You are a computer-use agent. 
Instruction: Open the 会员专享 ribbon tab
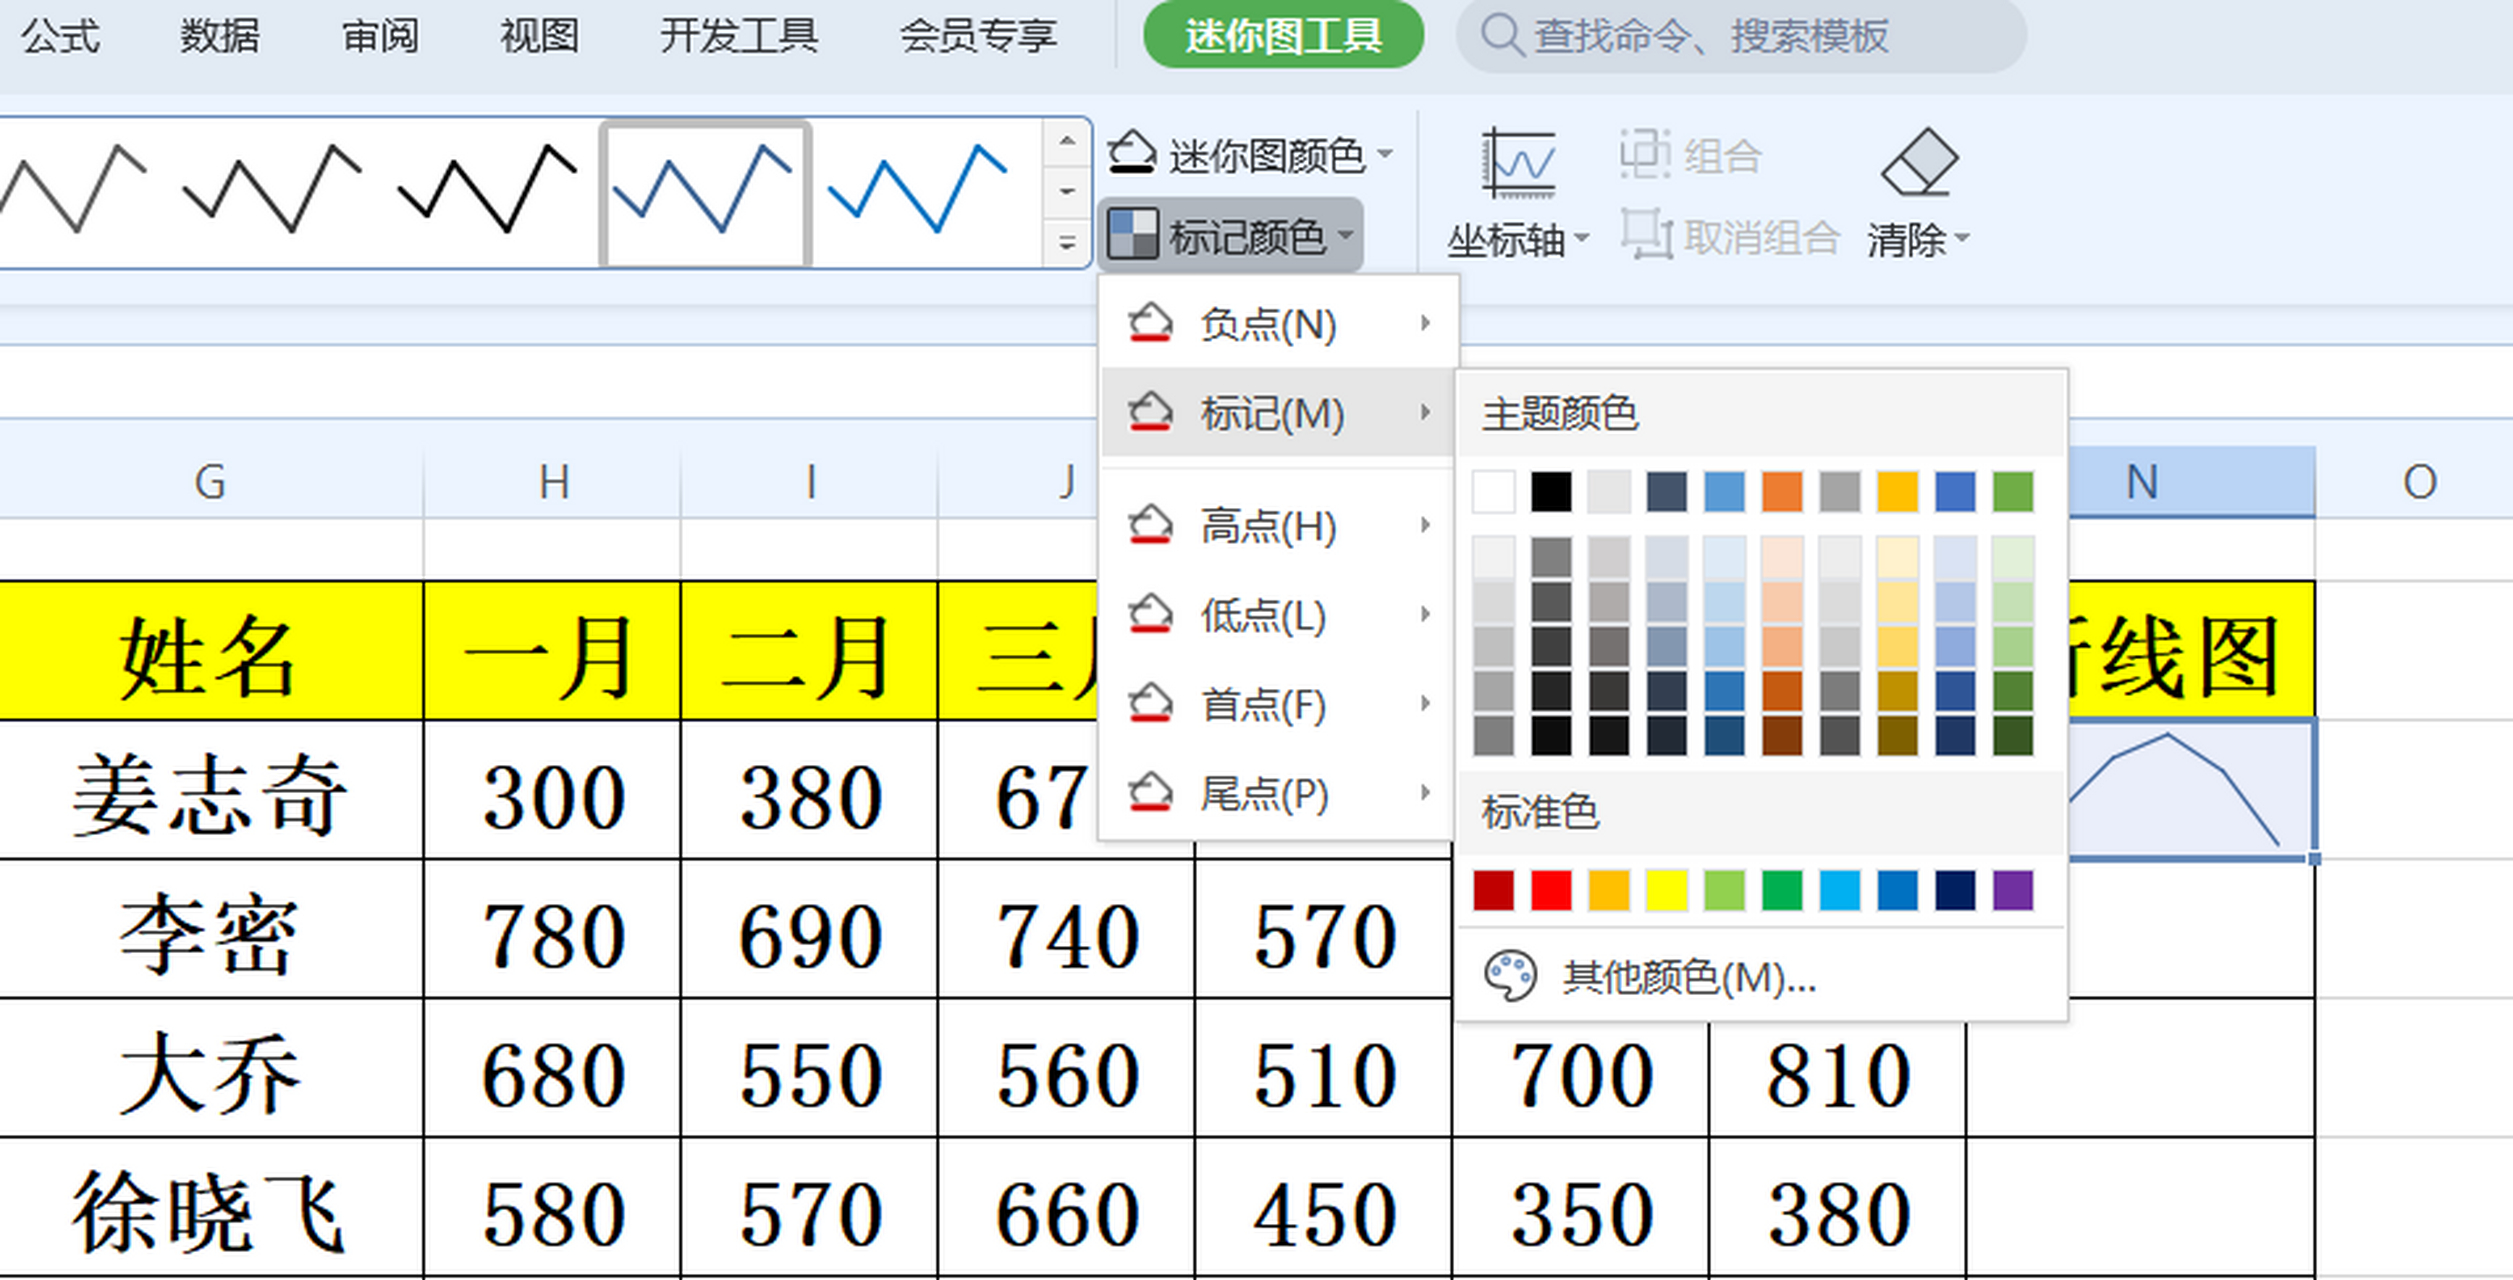coord(978,37)
